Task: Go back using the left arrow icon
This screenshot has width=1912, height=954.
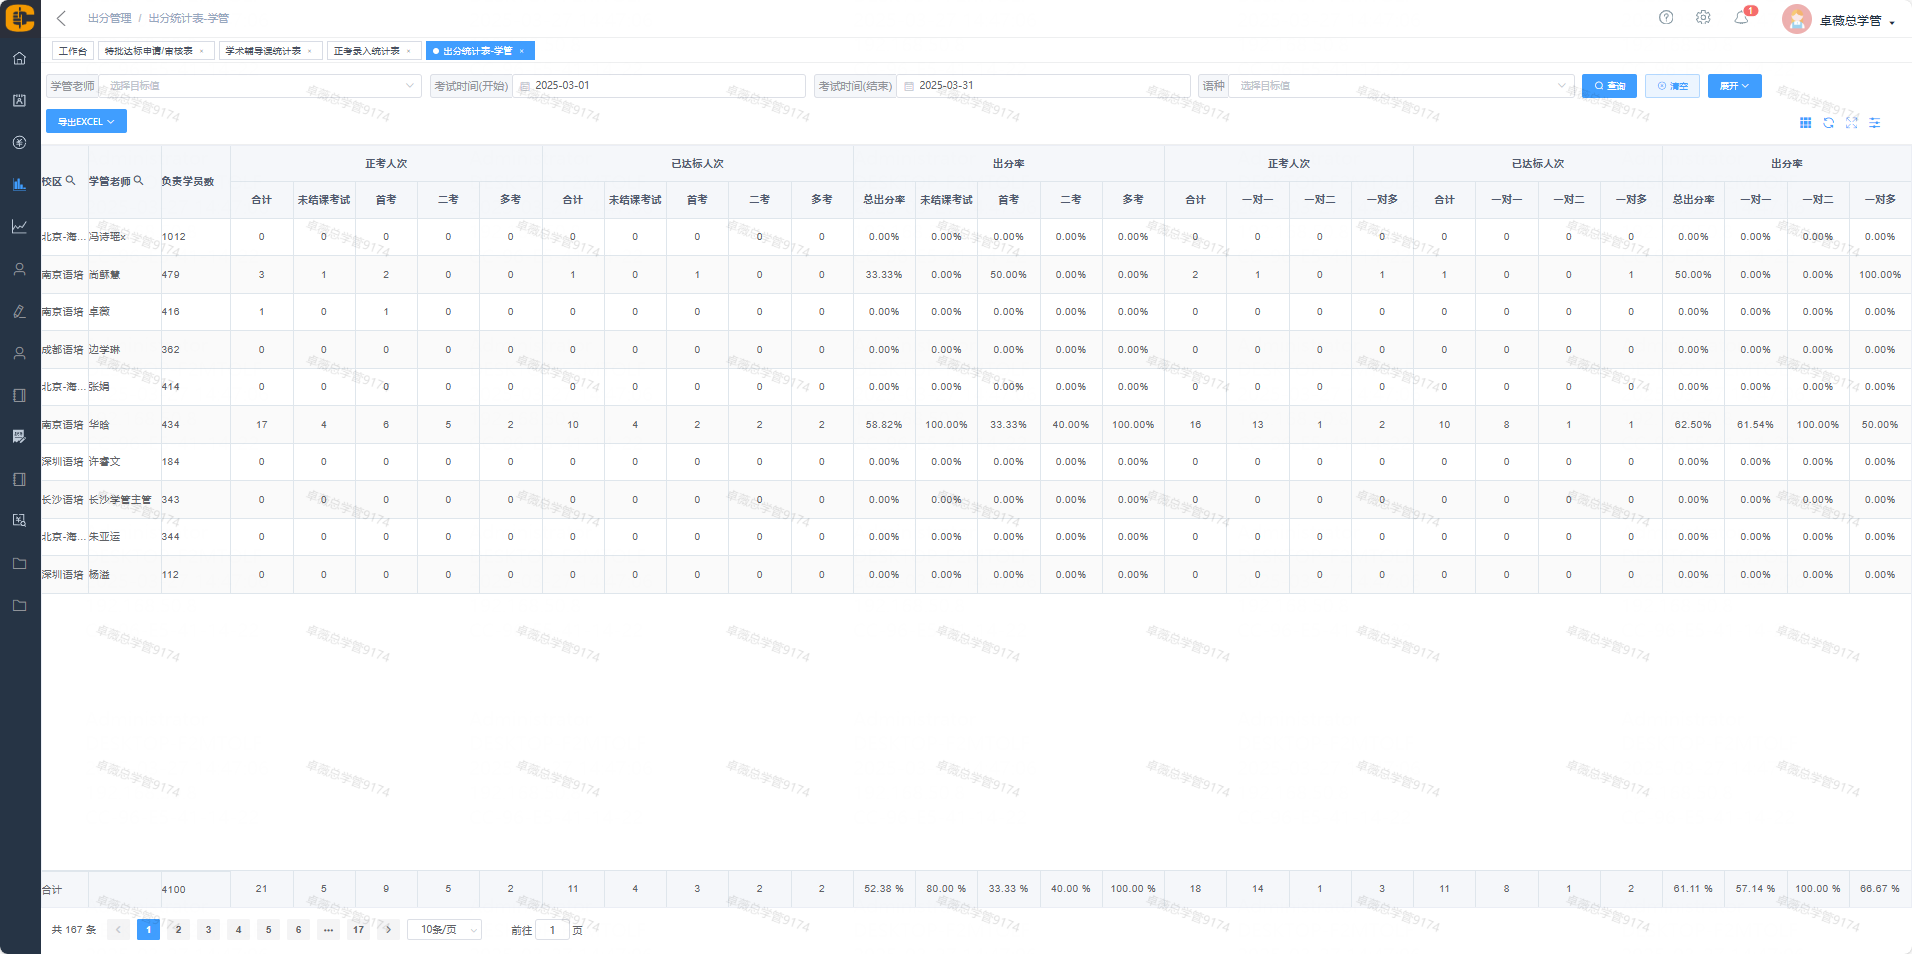Action: [x=61, y=18]
